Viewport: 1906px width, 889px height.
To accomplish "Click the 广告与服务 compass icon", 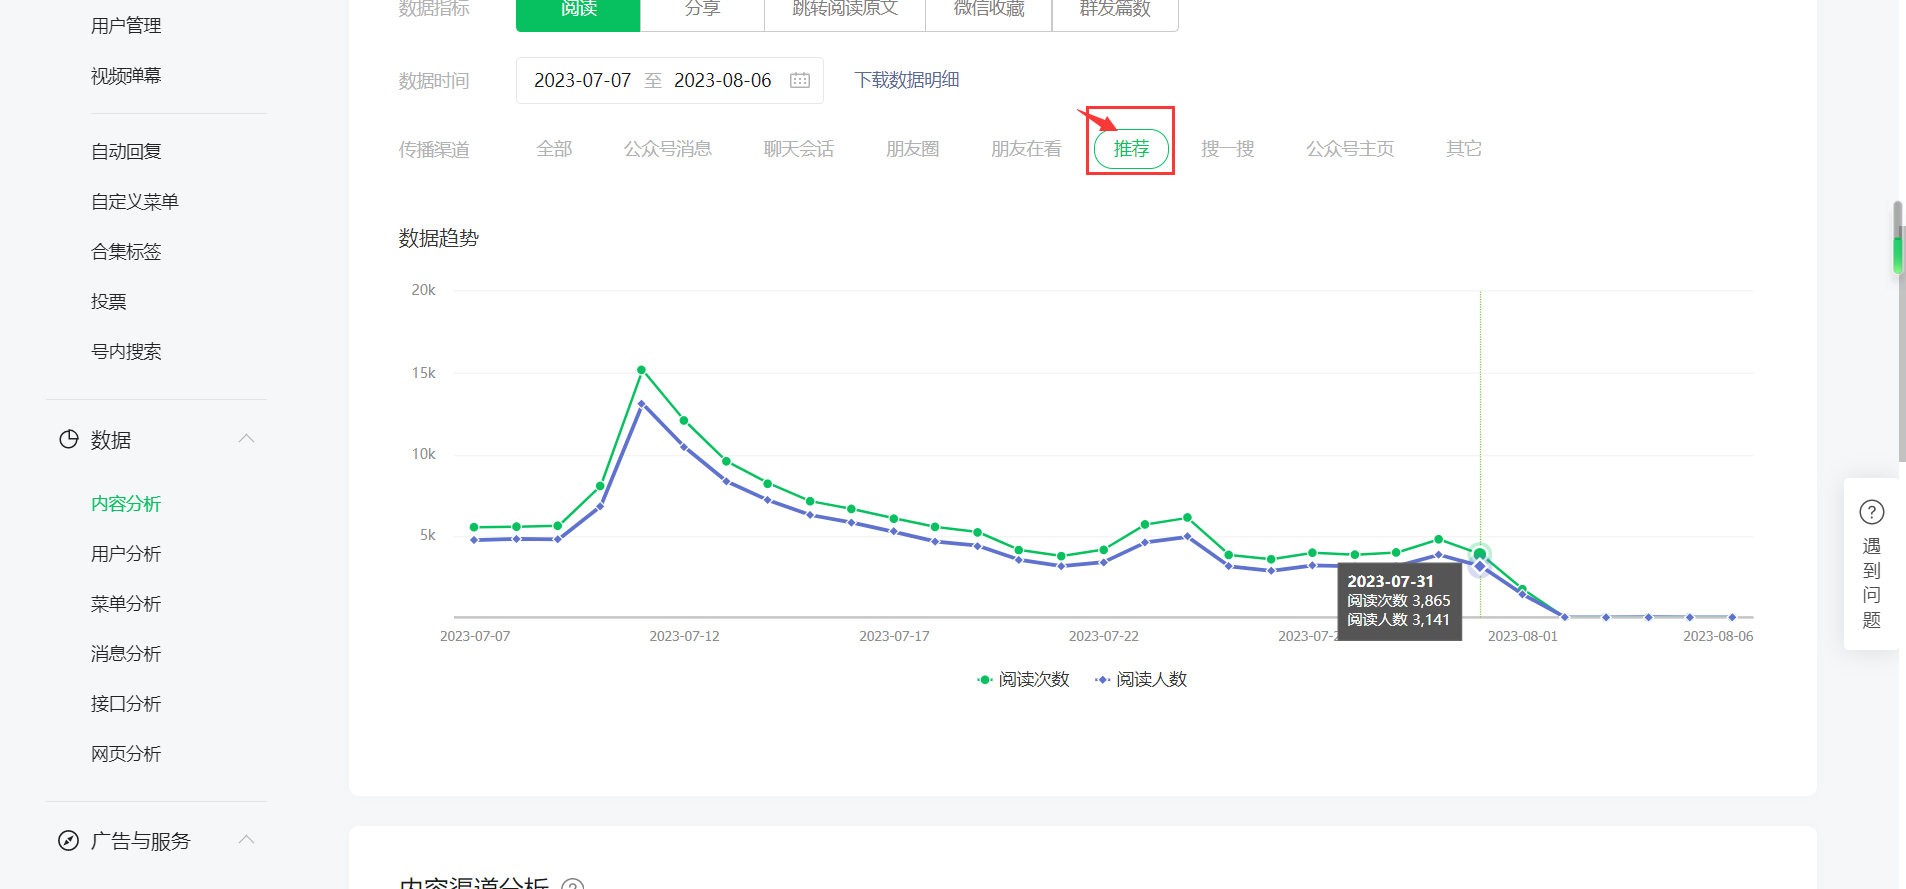I will pos(68,840).
